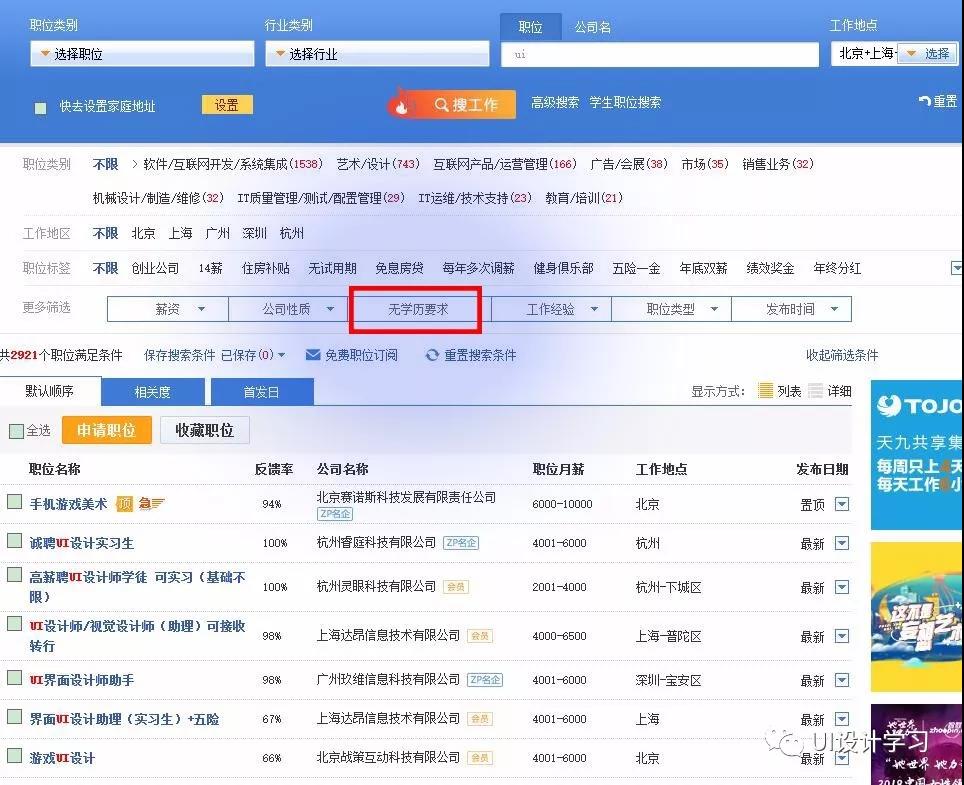Select the list view display icon

click(765, 391)
